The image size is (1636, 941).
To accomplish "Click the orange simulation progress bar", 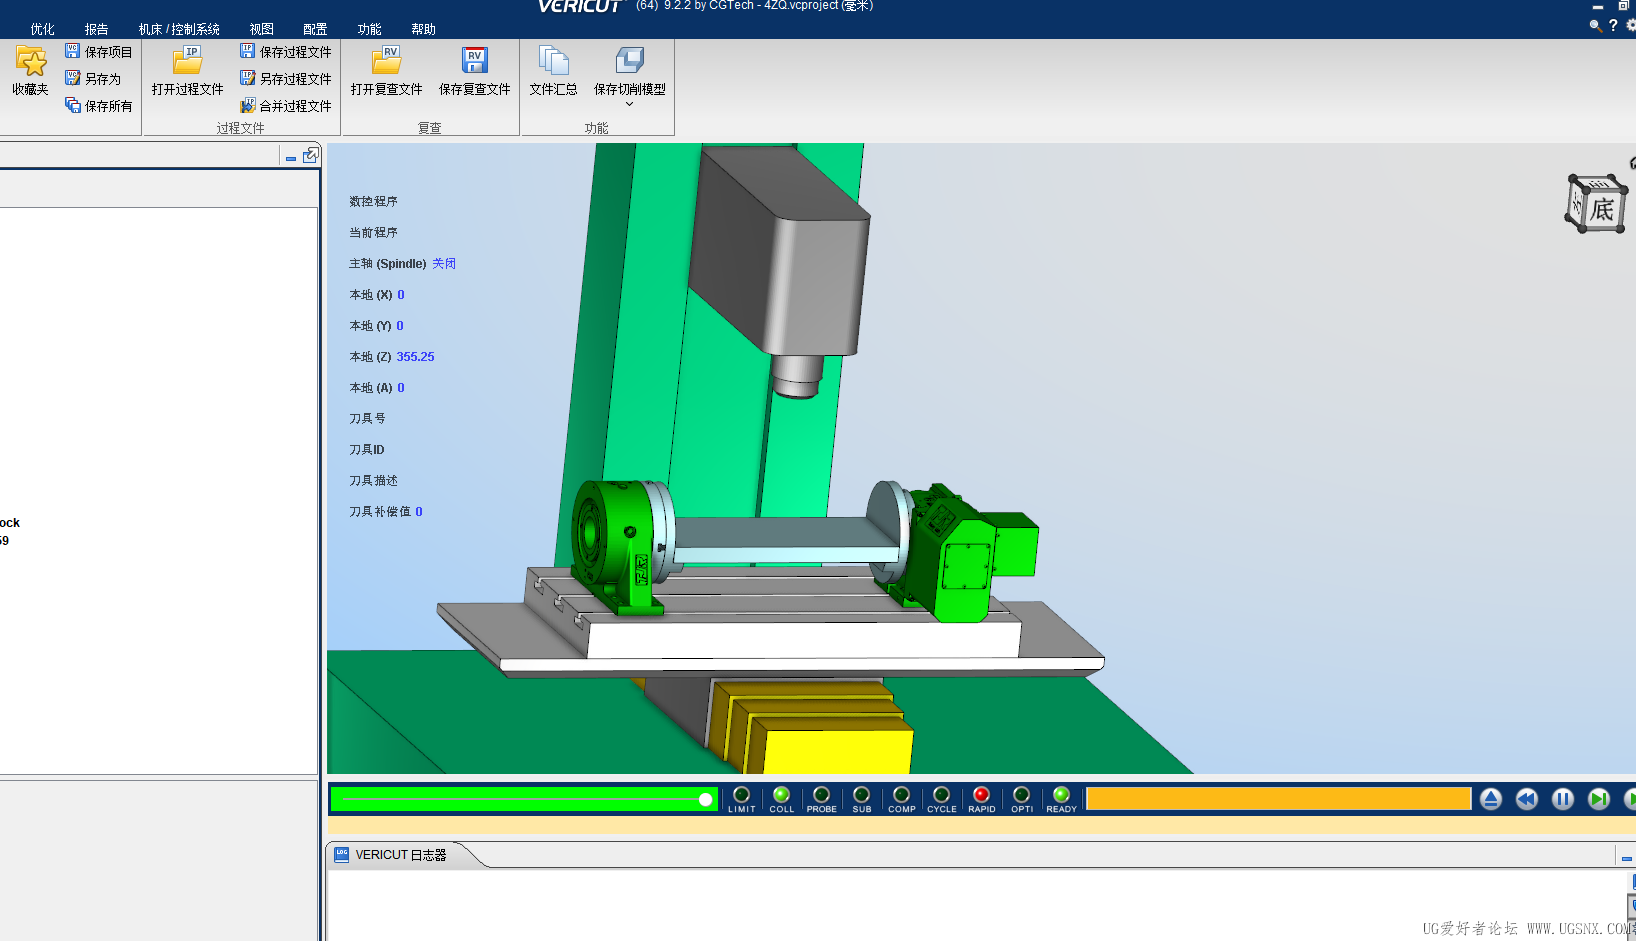I will tap(1279, 799).
